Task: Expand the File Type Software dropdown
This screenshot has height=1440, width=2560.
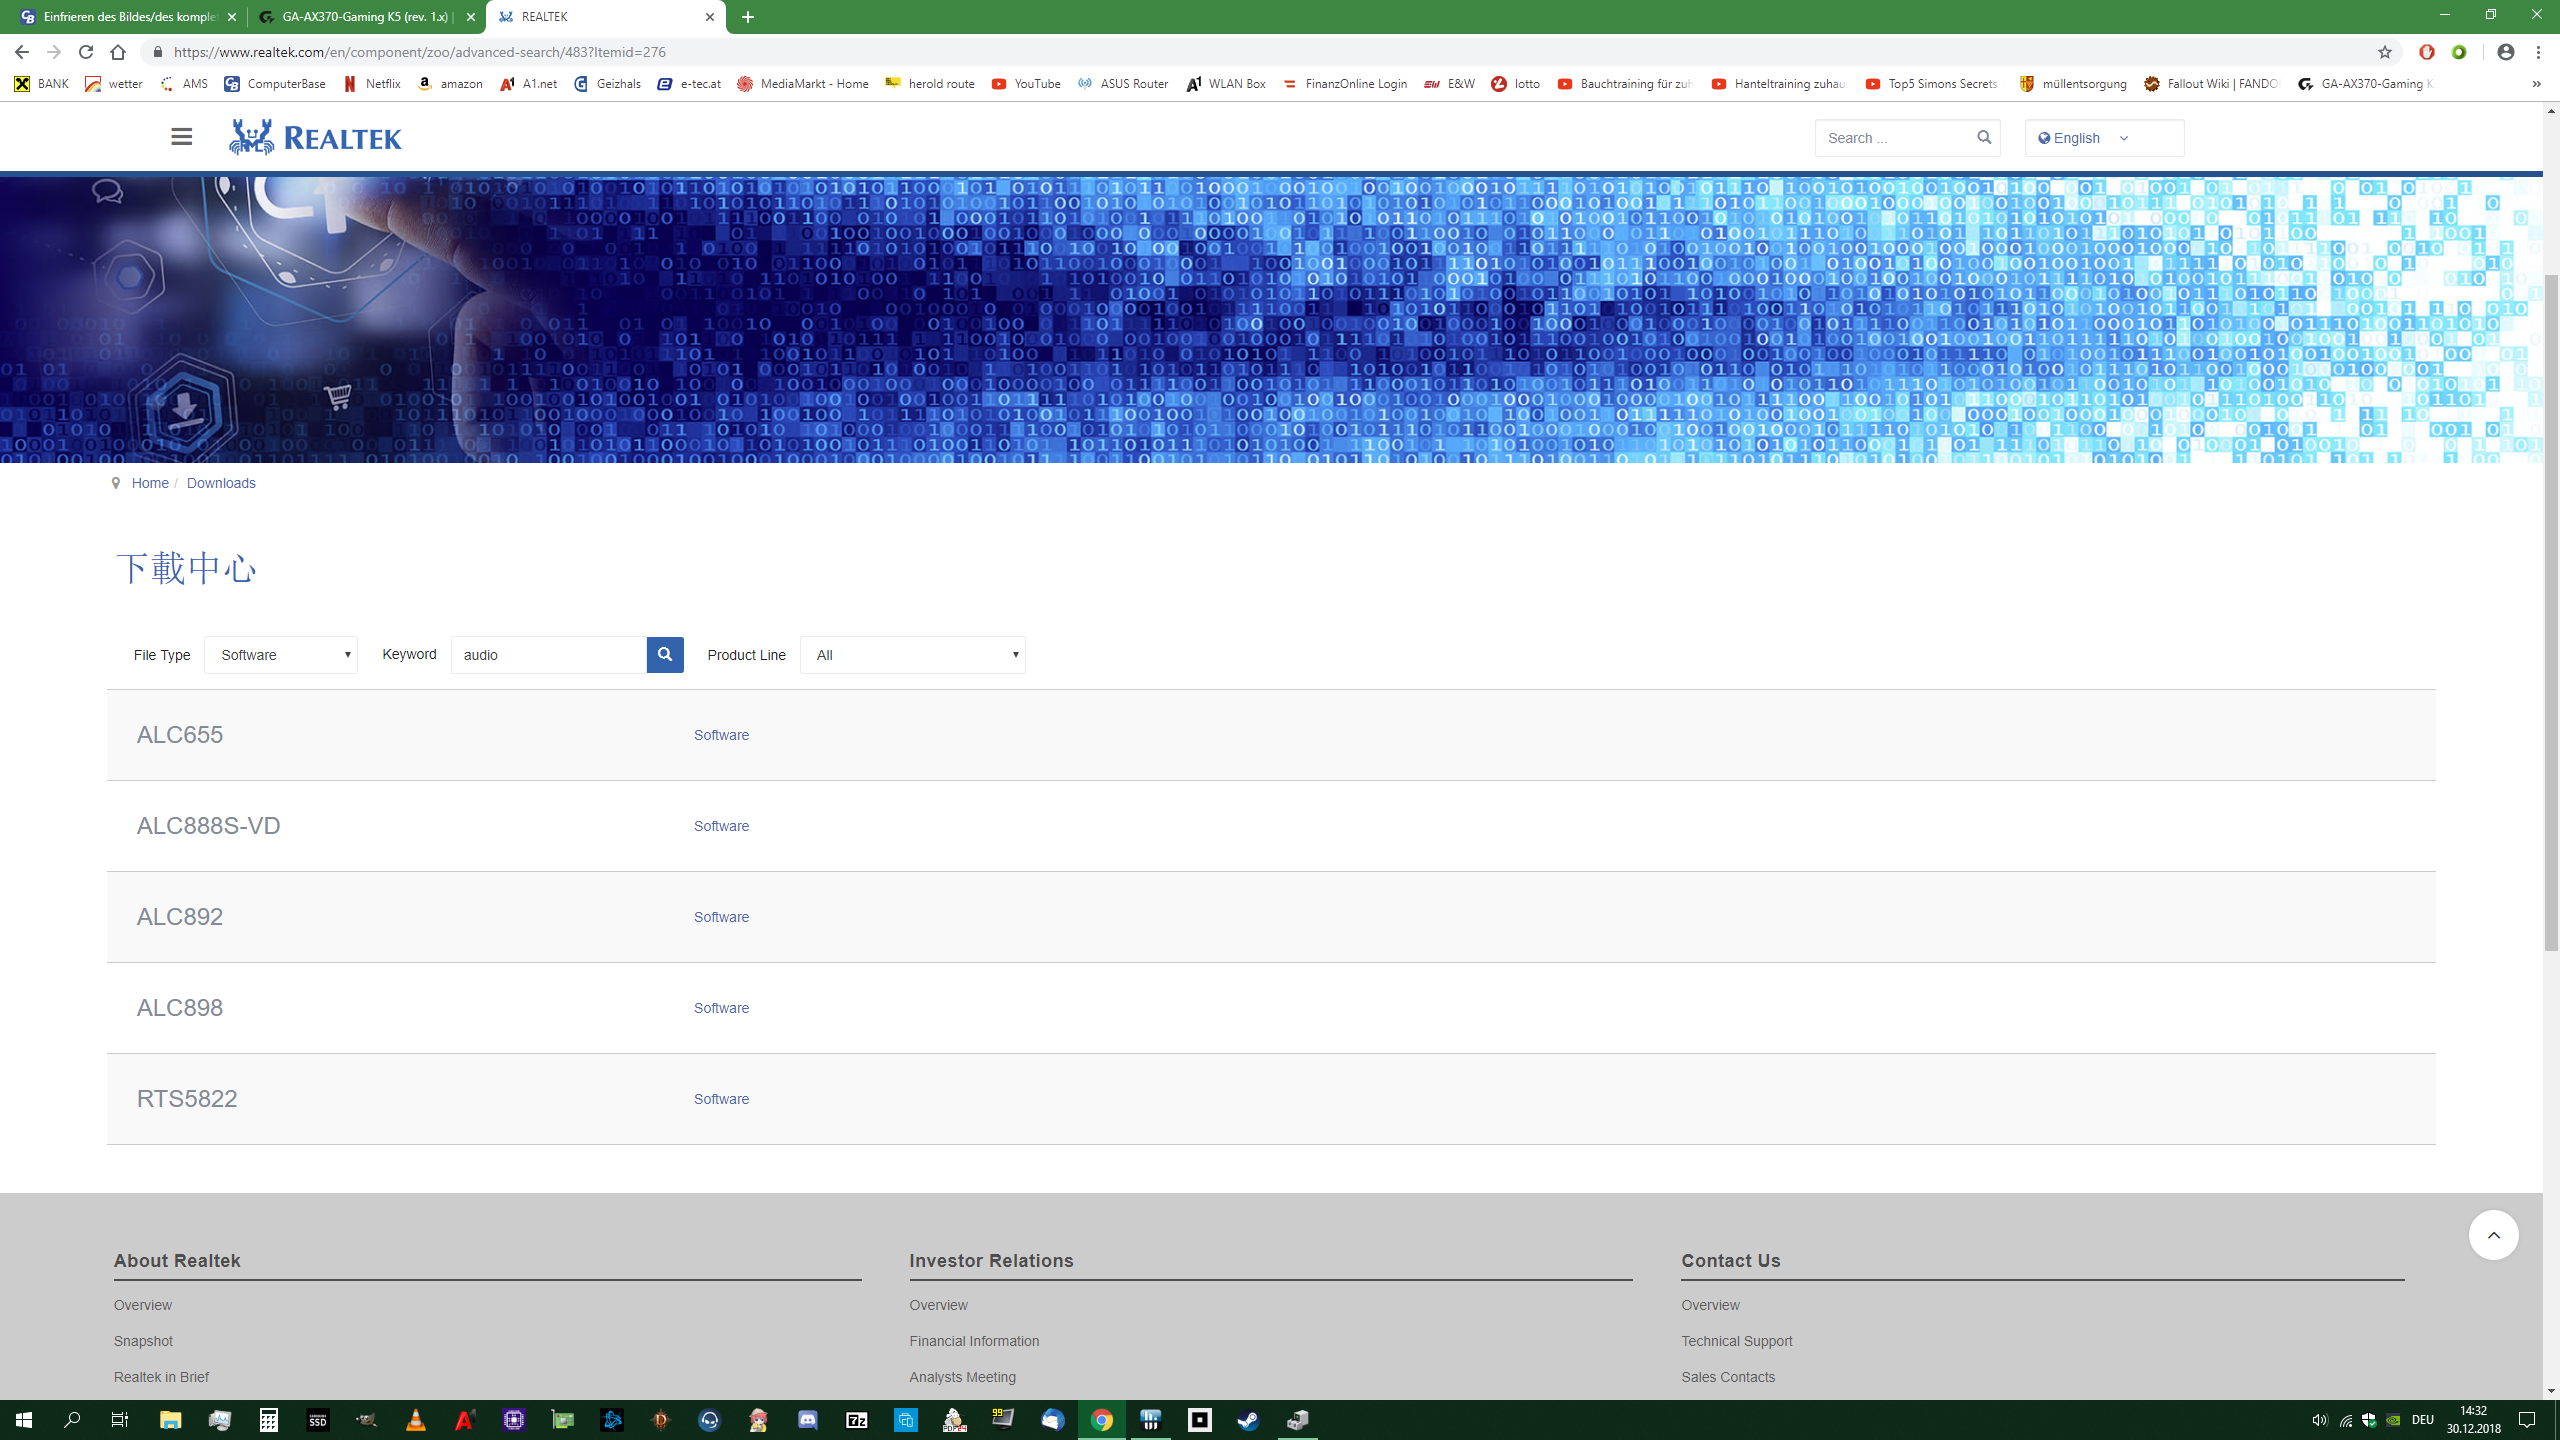Action: [281, 655]
